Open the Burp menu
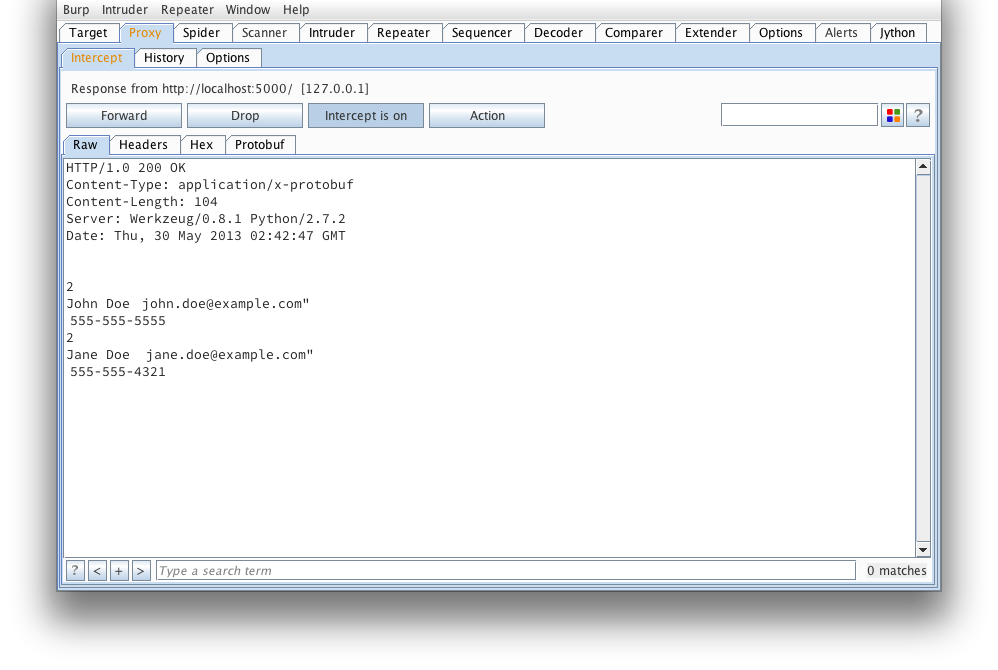The height and width of the screenshot is (670, 998). tap(76, 10)
